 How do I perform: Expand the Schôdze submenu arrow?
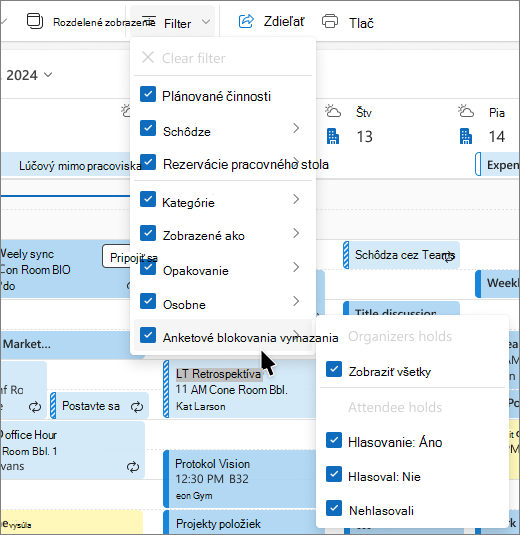click(296, 128)
